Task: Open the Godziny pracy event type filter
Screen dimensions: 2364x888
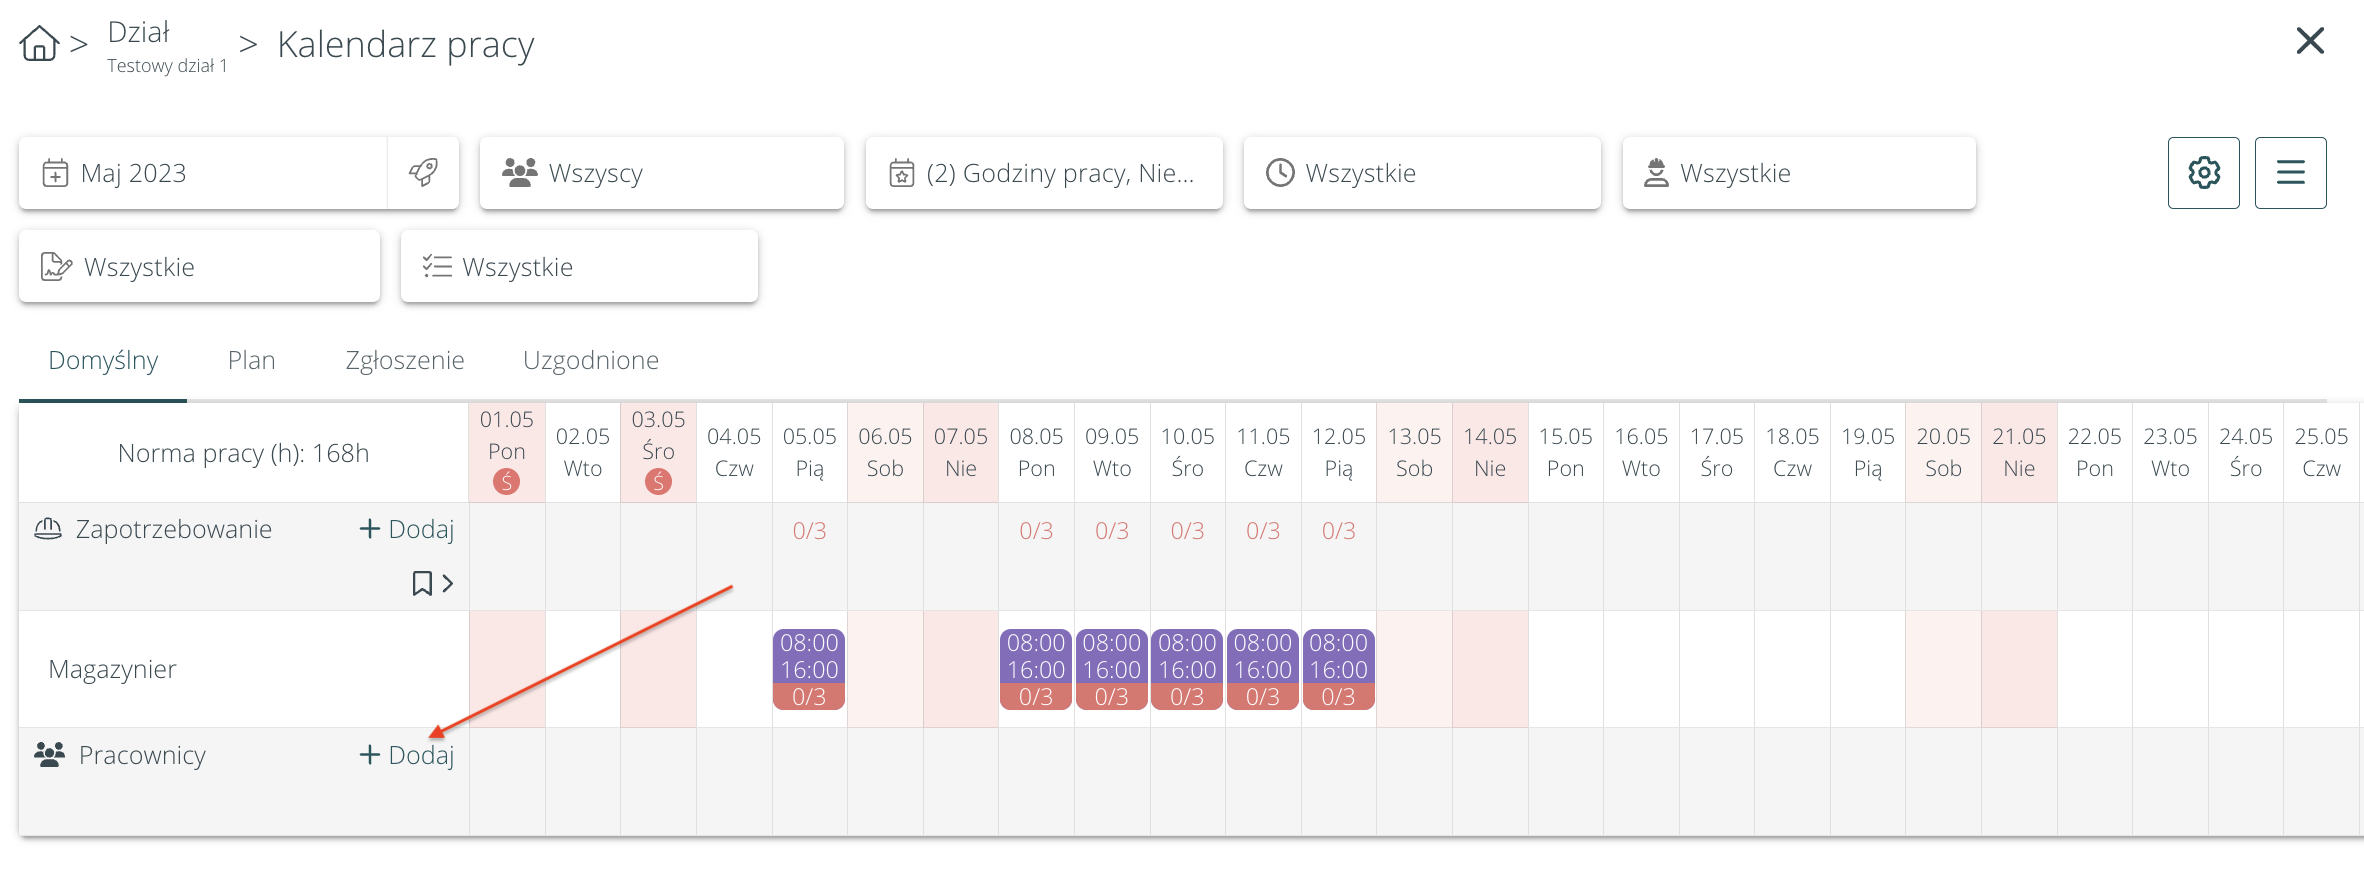Action: pyautogui.click(x=1043, y=173)
